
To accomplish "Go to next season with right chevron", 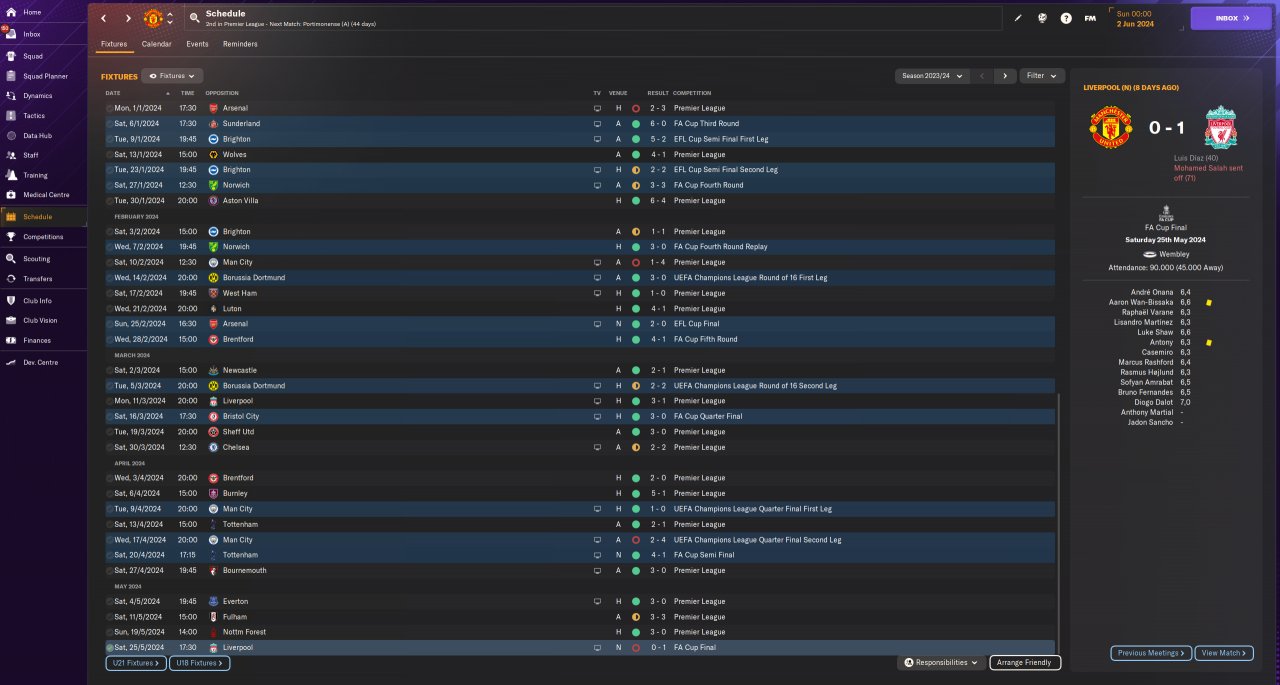I will click(1005, 76).
